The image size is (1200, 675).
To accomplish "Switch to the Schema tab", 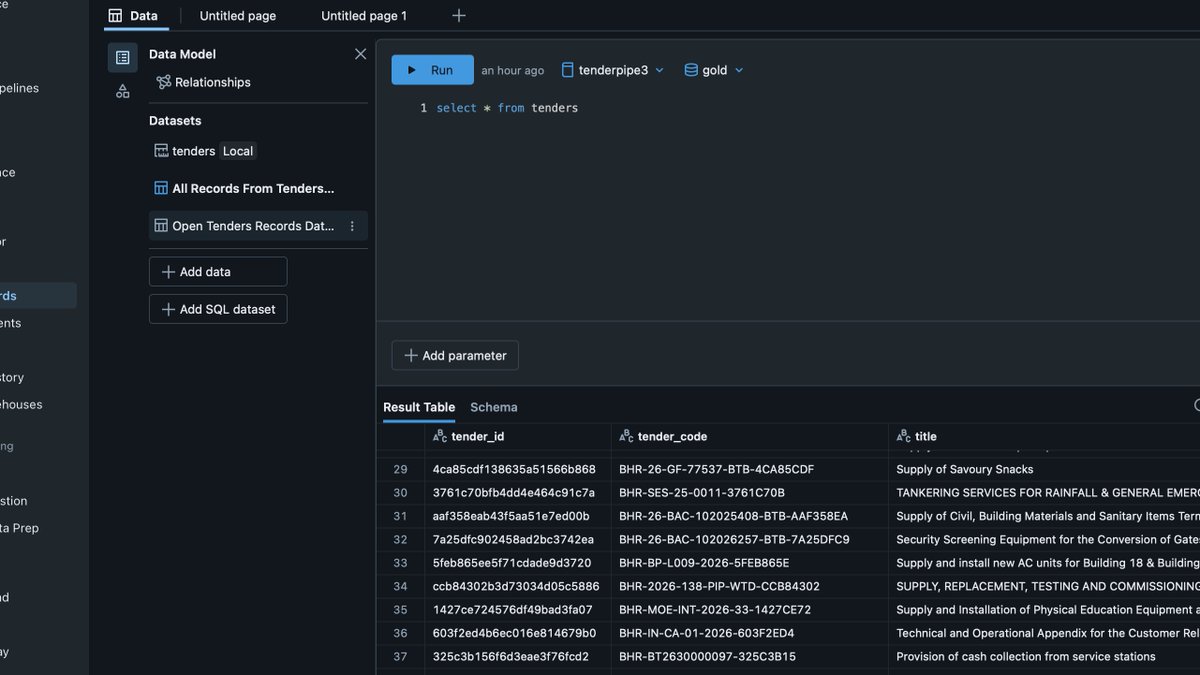I will 494,407.
